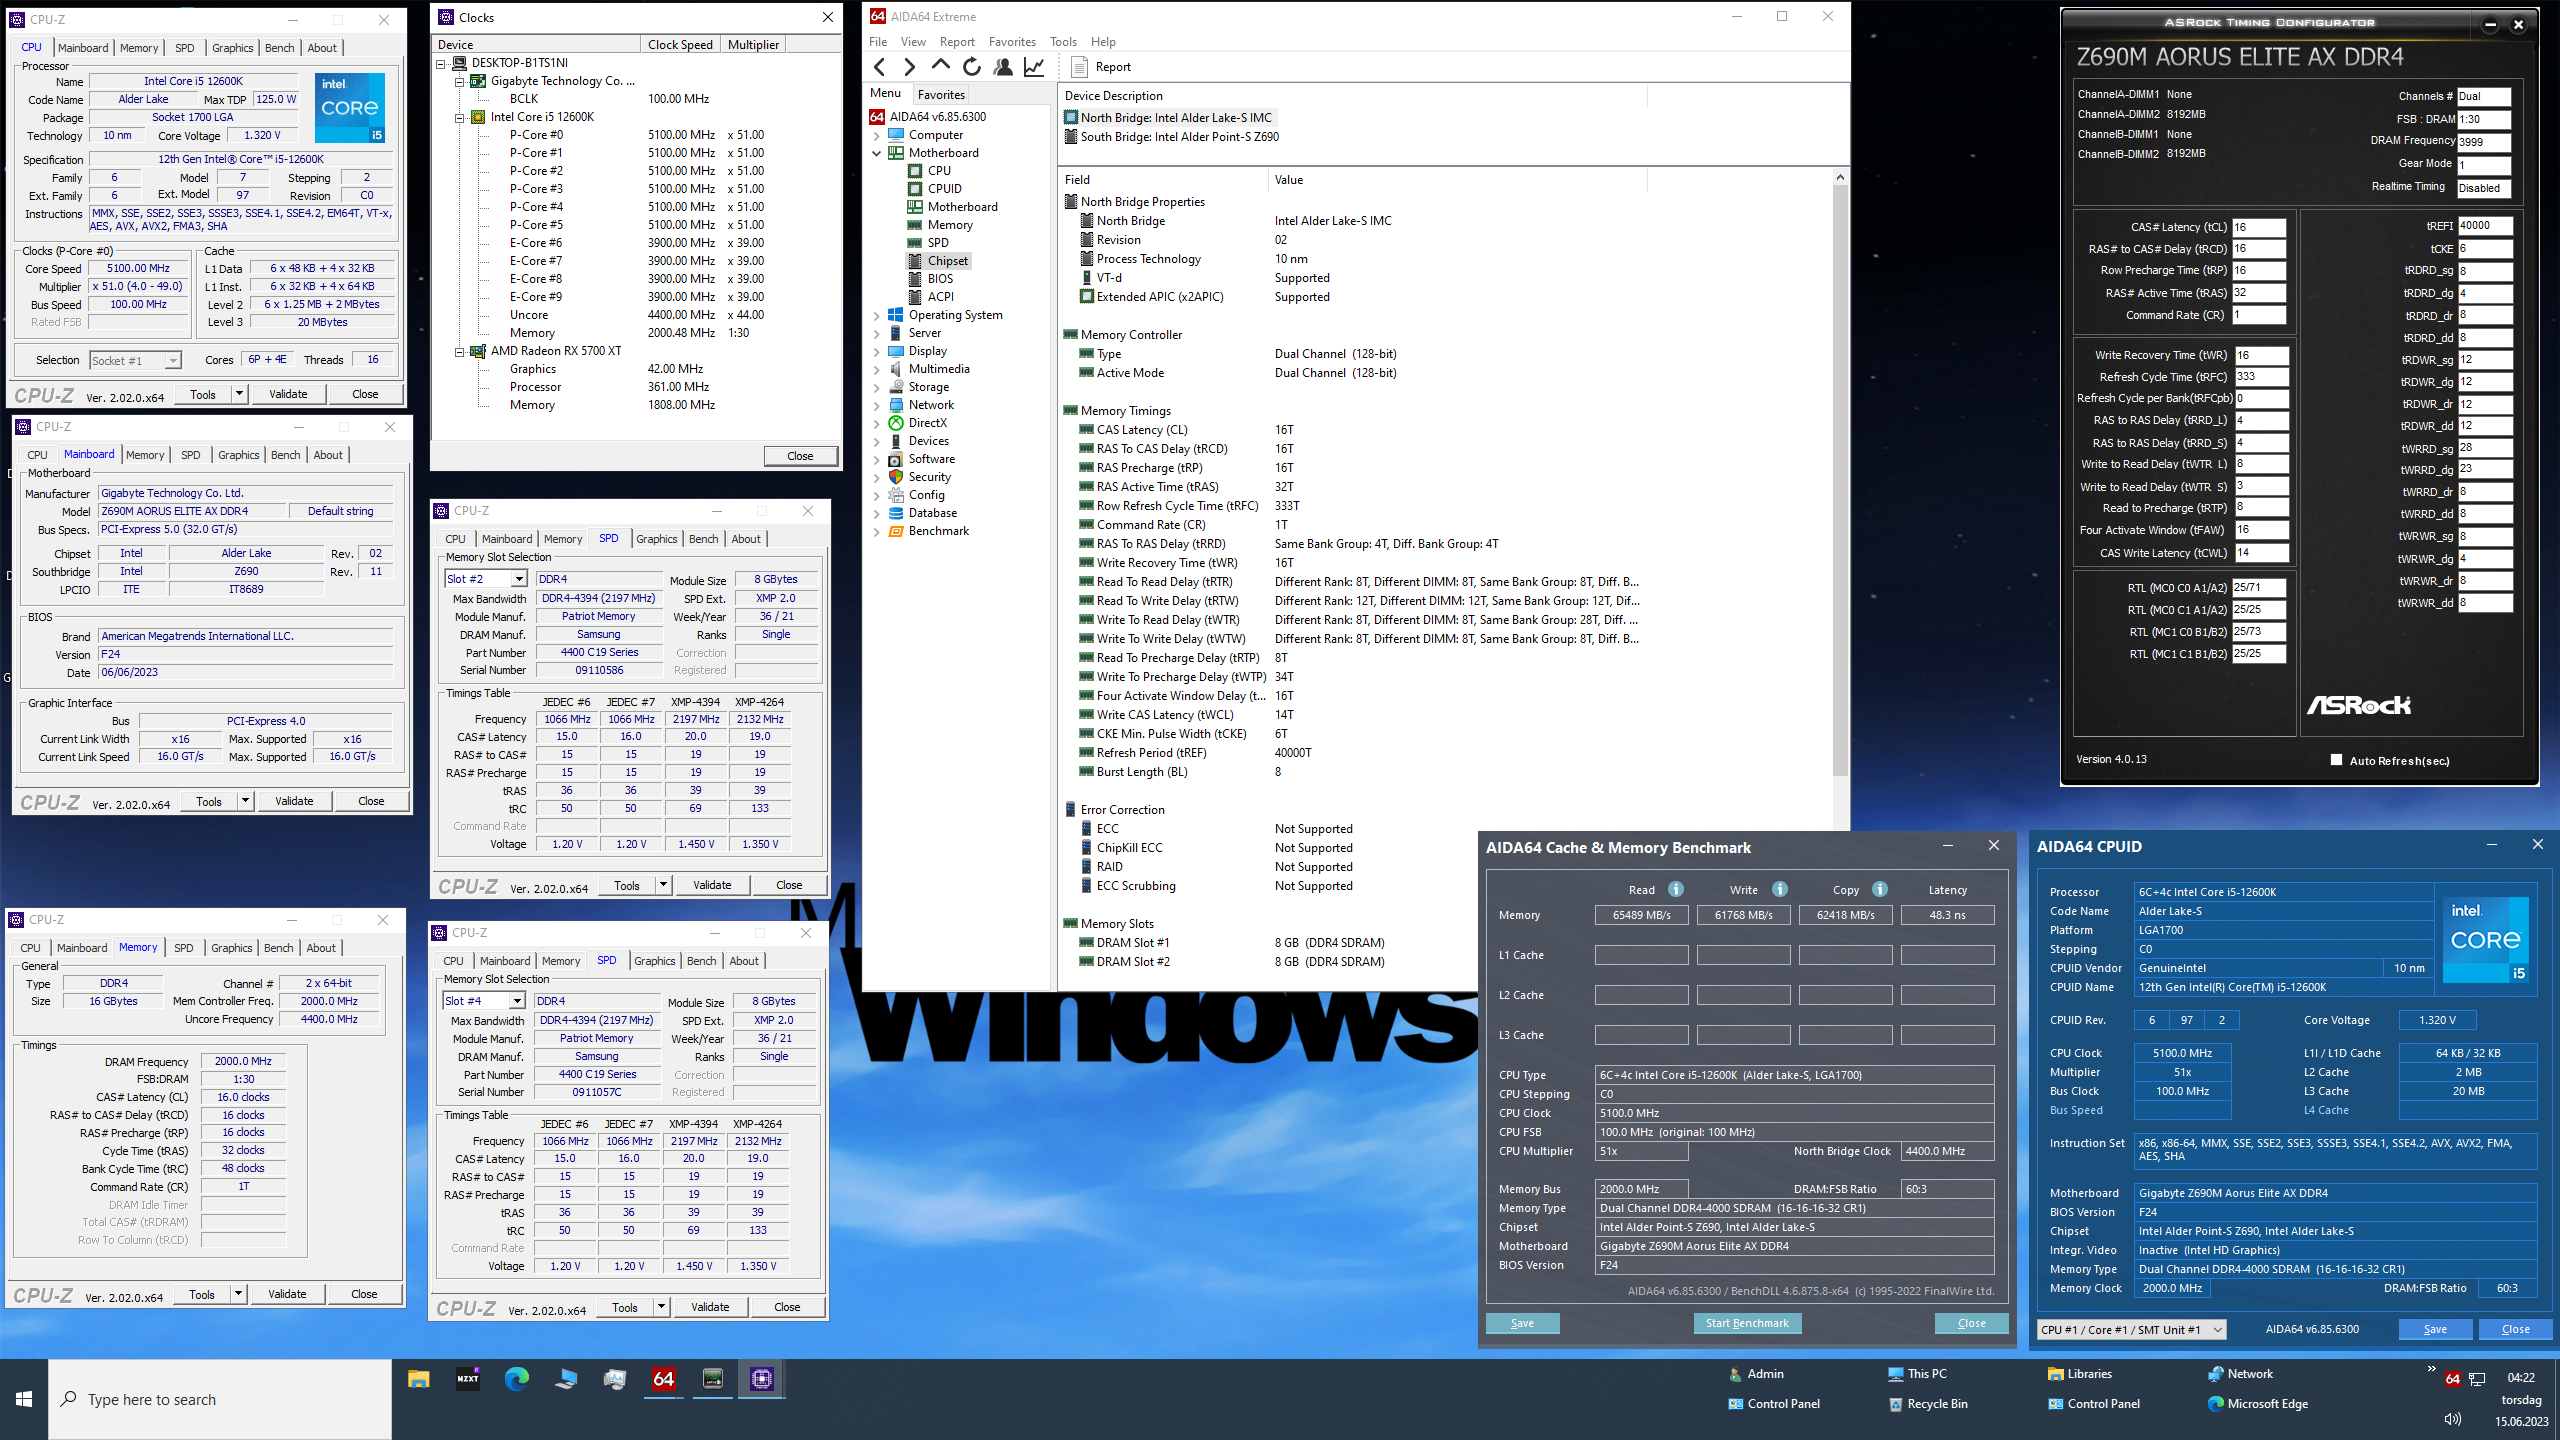Open Microsoft Edge from taskbar
Screen dimensions: 2560x1440
(517, 1380)
